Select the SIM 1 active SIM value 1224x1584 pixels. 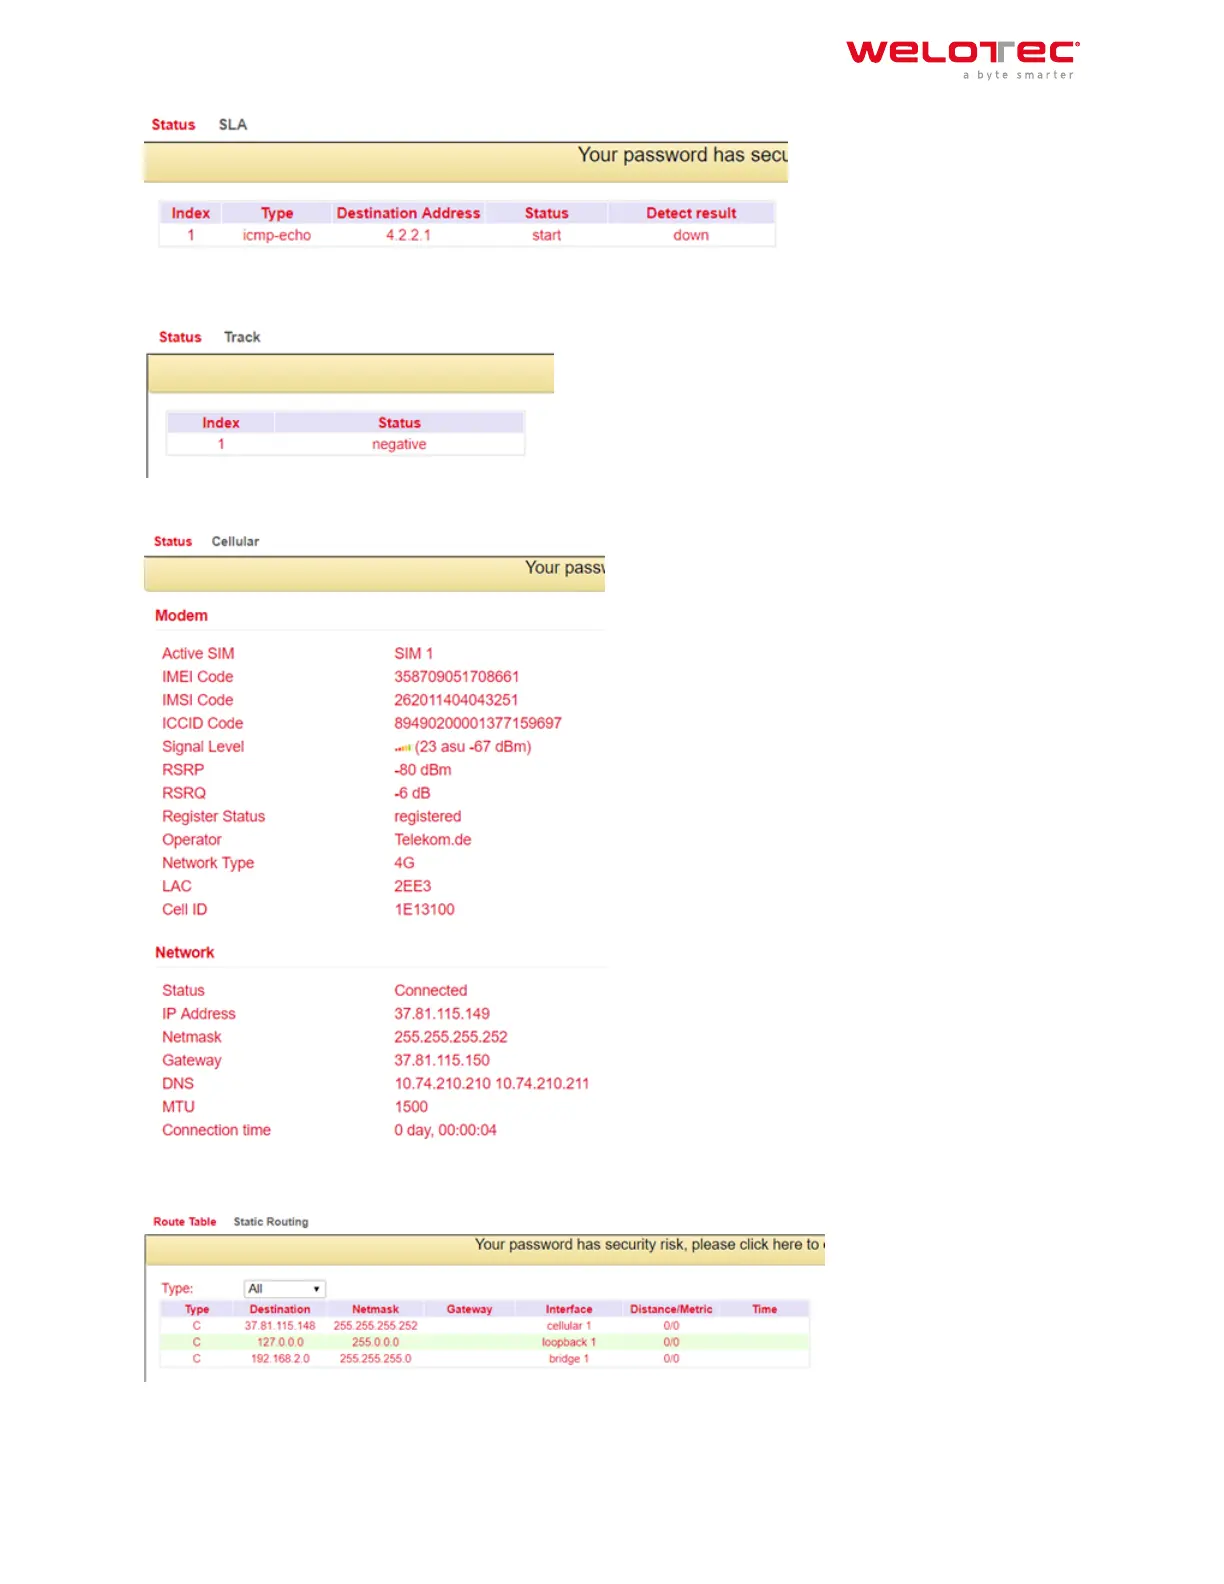413,654
